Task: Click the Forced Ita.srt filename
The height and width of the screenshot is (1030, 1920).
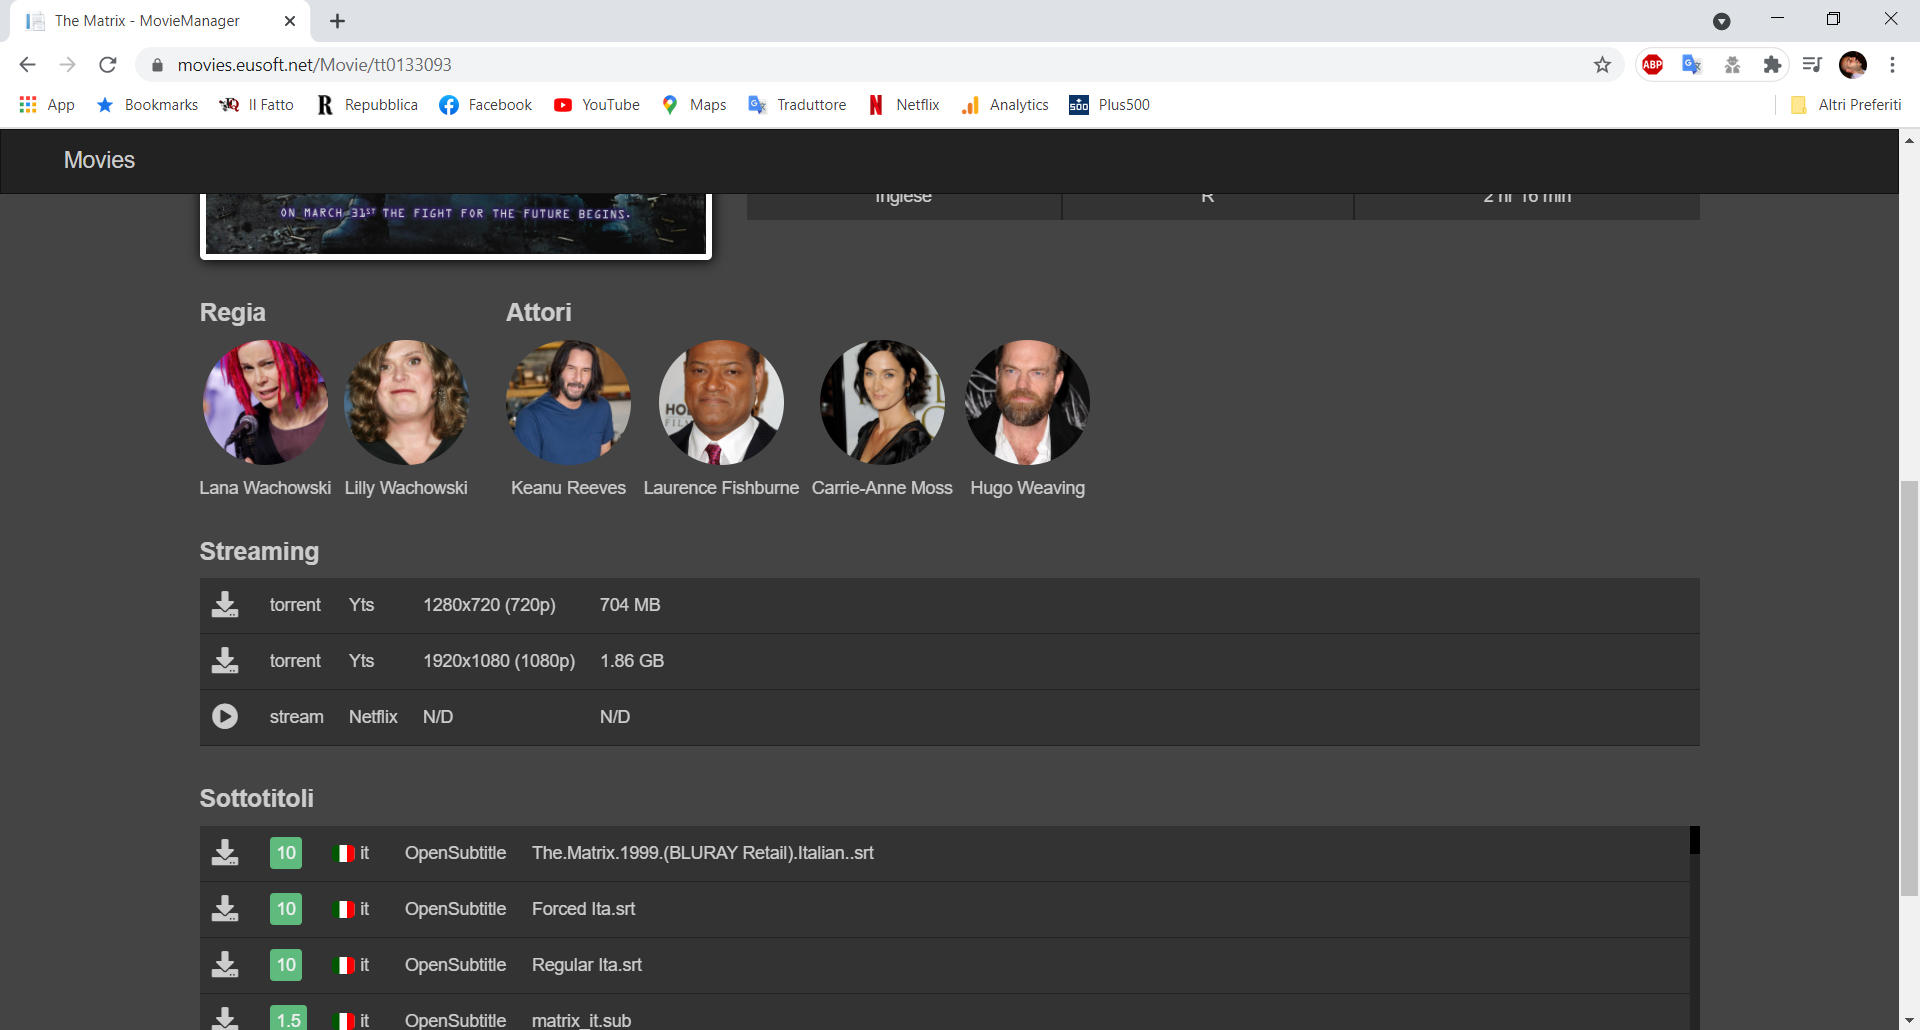Action: [x=584, y=909]
